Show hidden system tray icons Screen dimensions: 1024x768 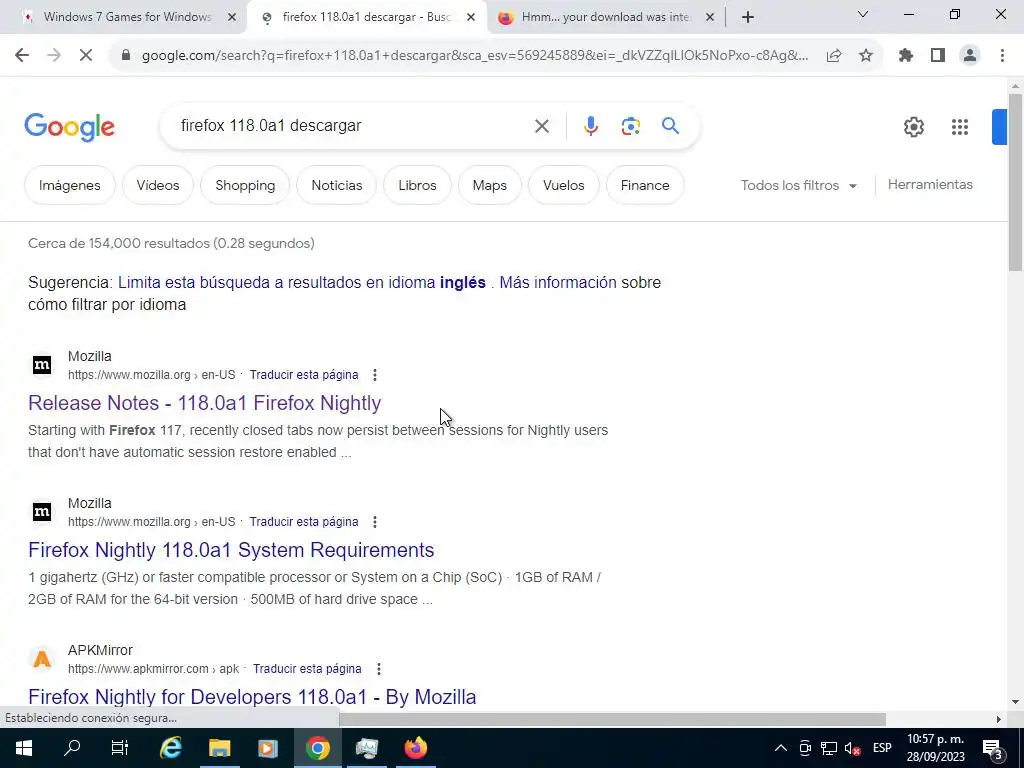click(780, 748)
